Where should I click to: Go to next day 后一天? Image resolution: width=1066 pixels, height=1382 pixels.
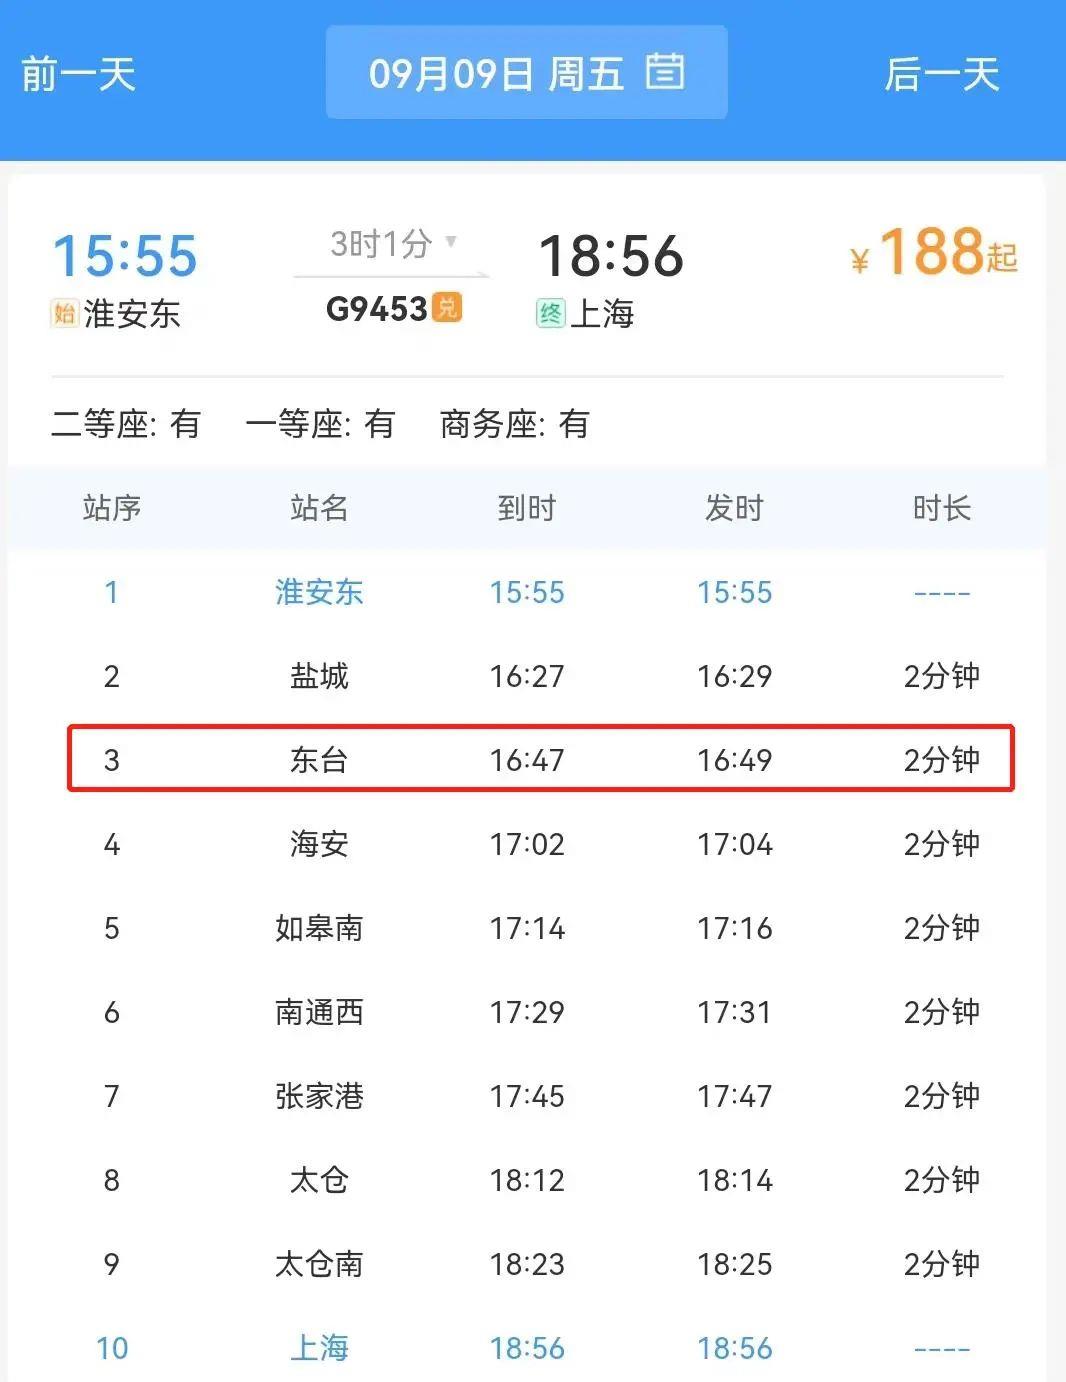(941, 75)
